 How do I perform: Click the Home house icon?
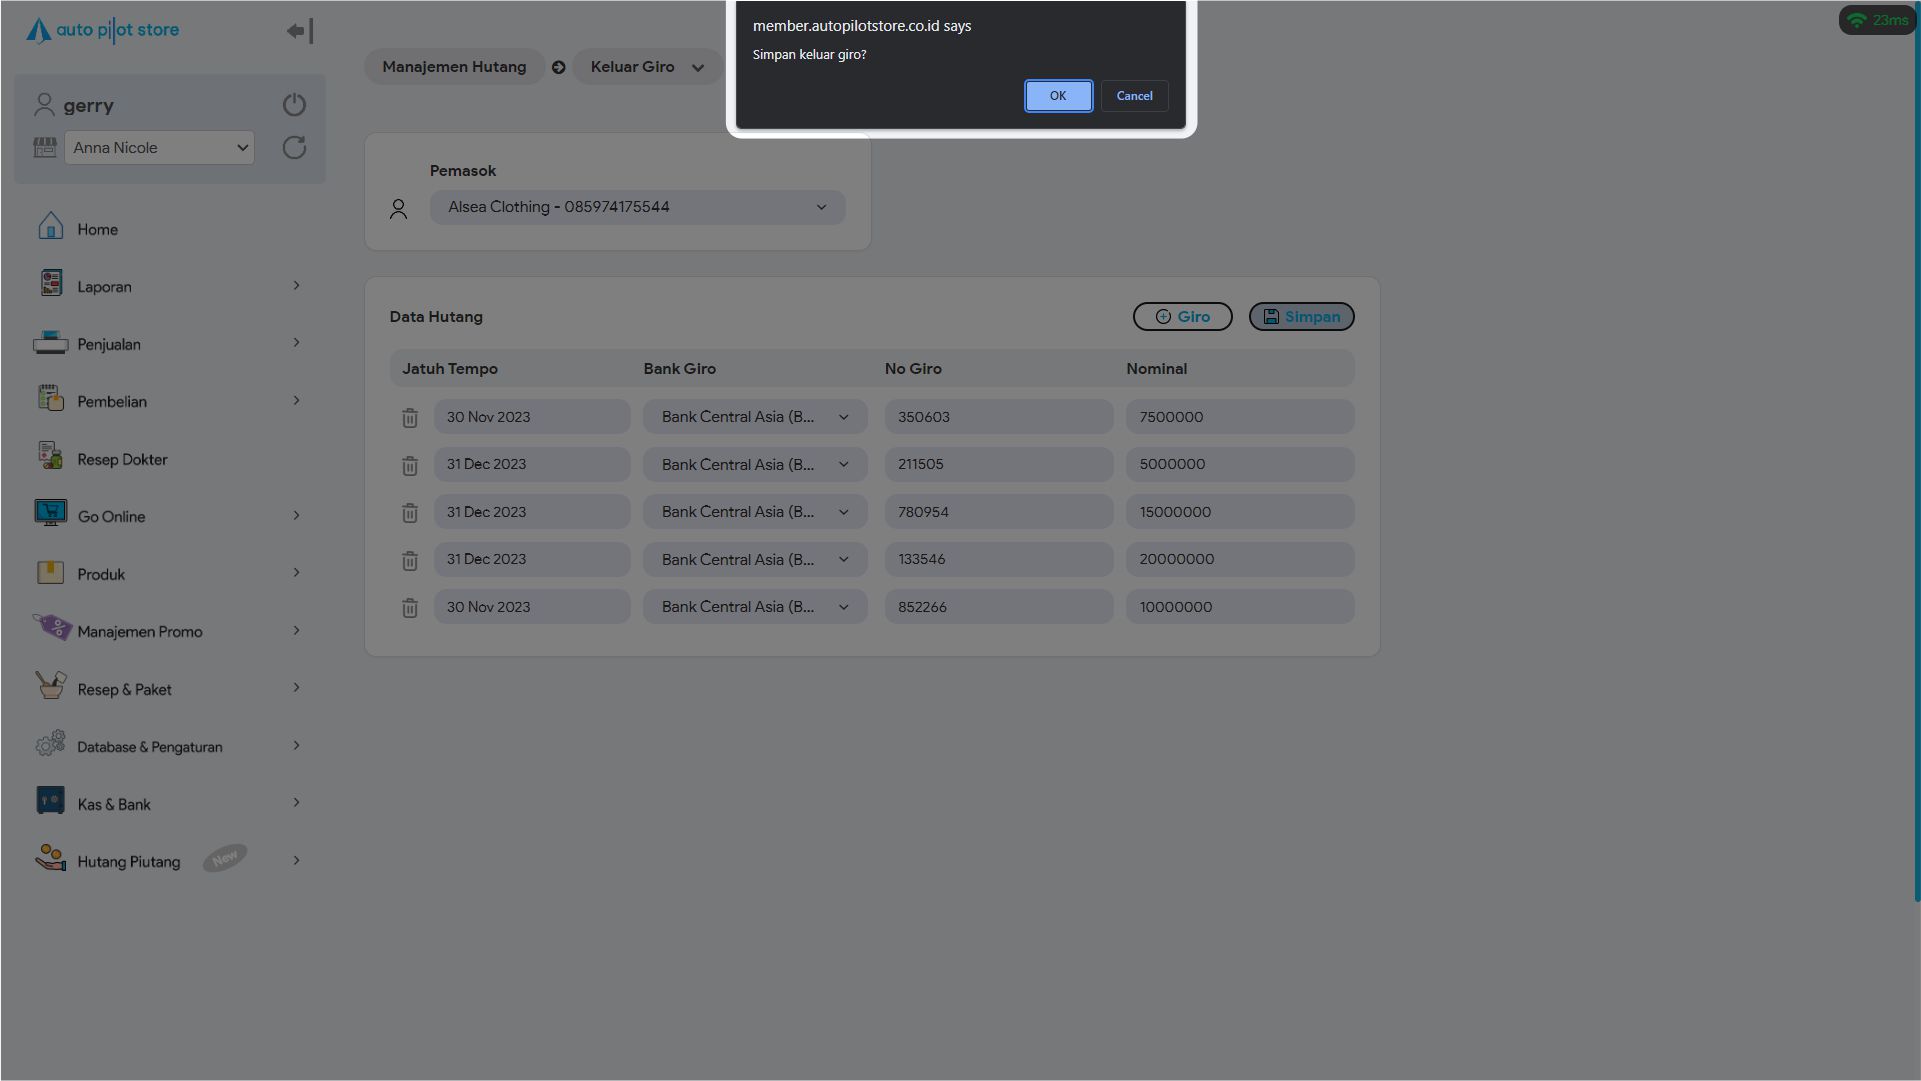click(x=51, y=227)
